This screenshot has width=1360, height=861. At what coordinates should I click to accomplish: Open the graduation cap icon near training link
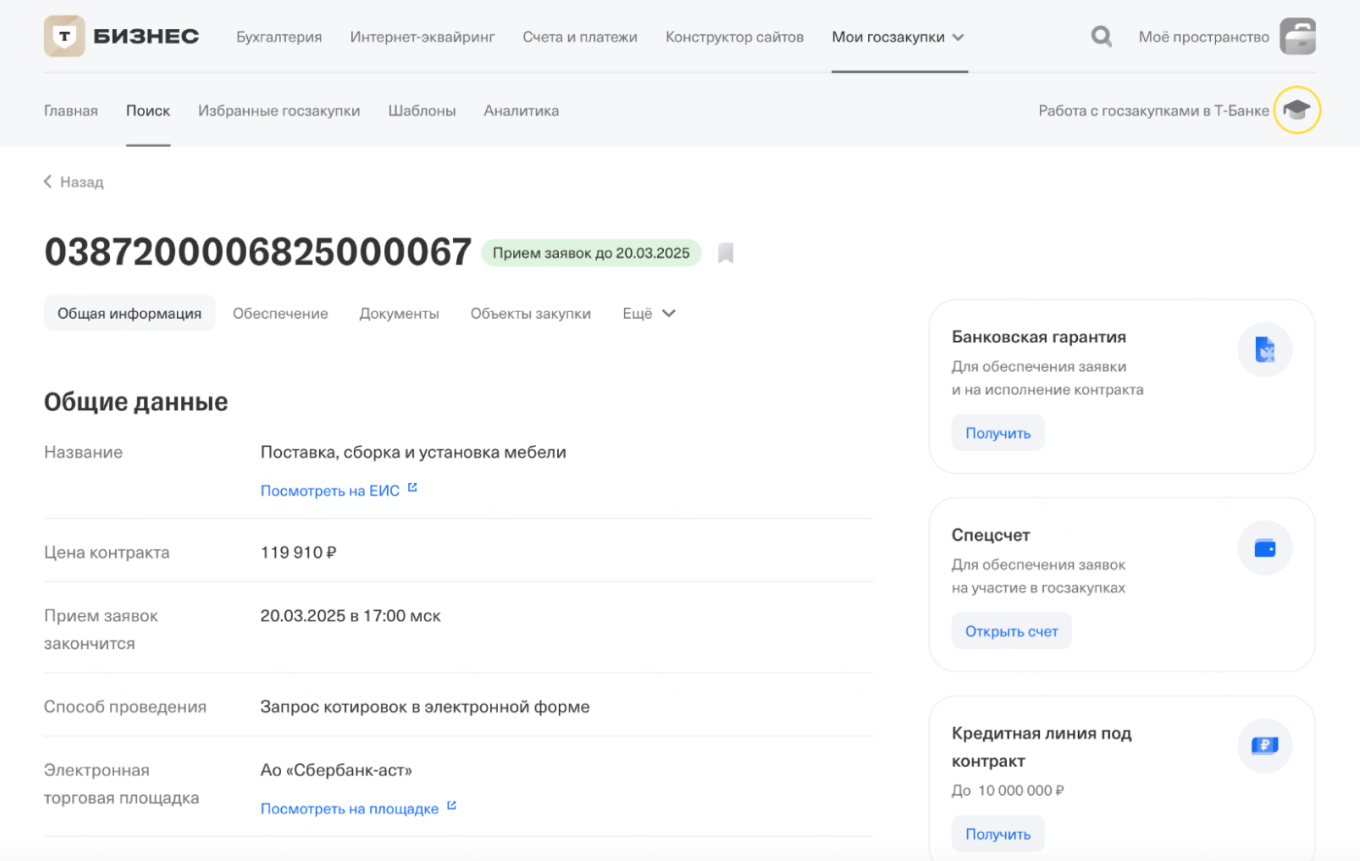[1297, 110]
